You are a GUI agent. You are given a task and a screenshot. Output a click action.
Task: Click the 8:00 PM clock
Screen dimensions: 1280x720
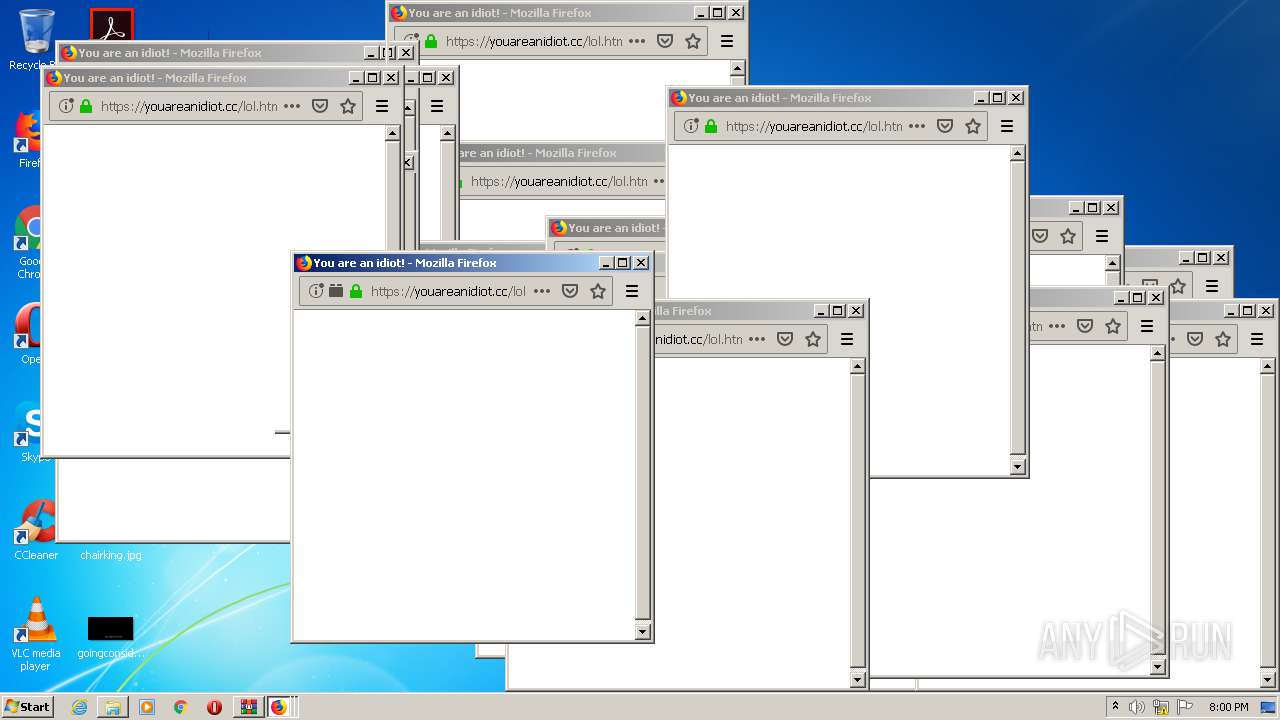[1228, 707]
